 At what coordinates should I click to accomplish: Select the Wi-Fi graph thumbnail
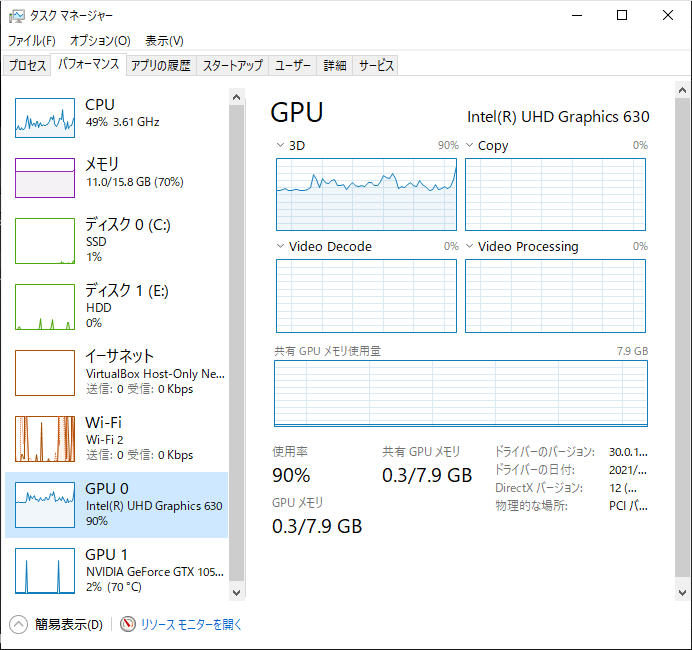click(x=45, y=438)
